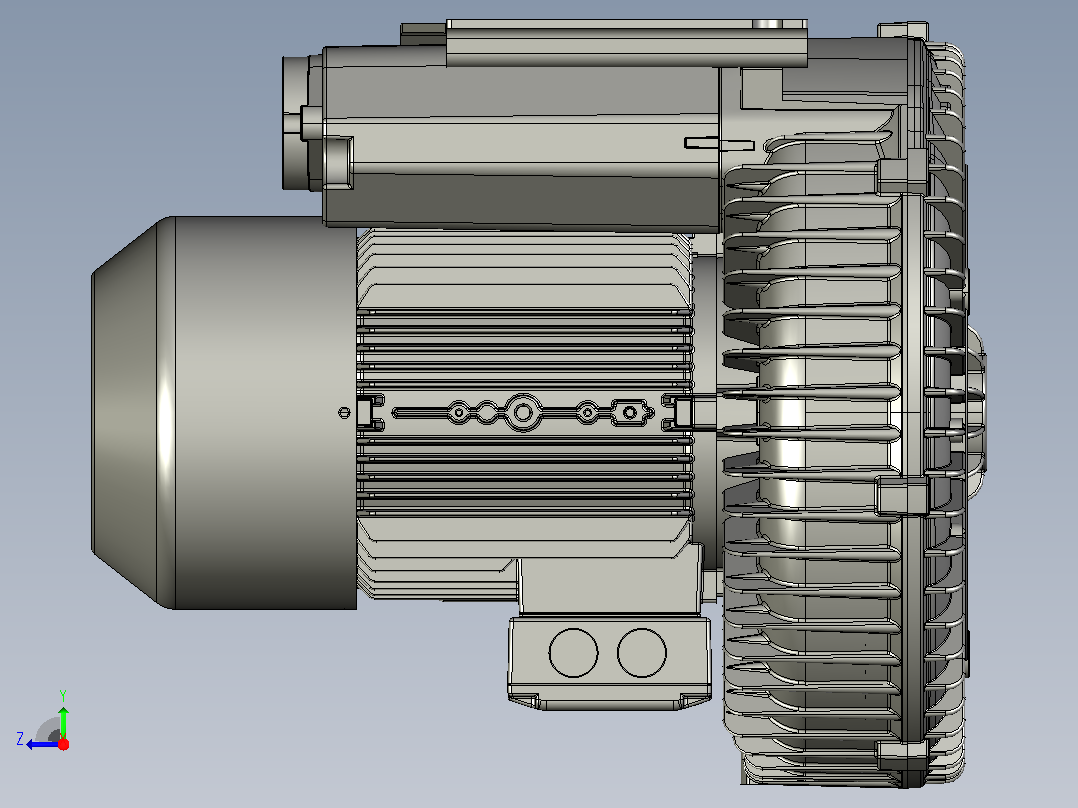Select the large central round boss on motor body

point(523,413)
